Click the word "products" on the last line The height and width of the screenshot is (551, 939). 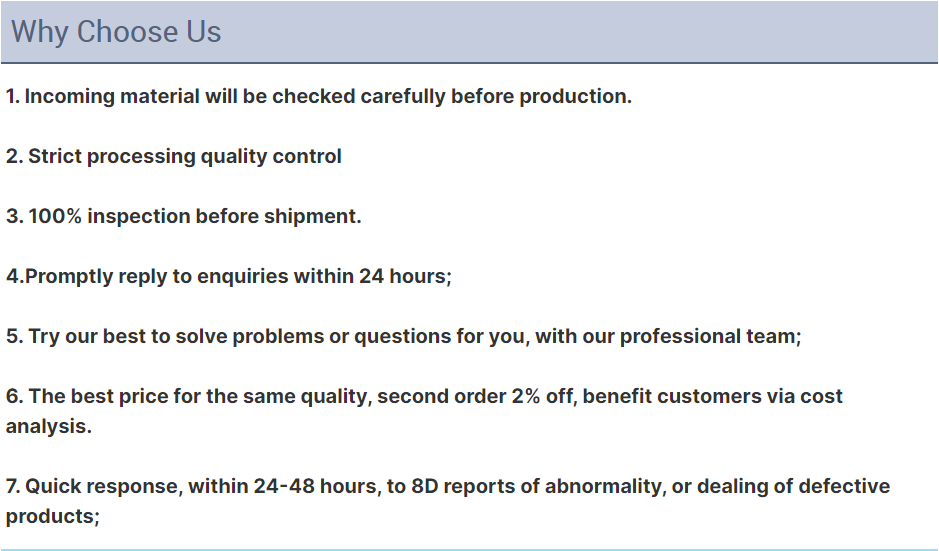49,517
